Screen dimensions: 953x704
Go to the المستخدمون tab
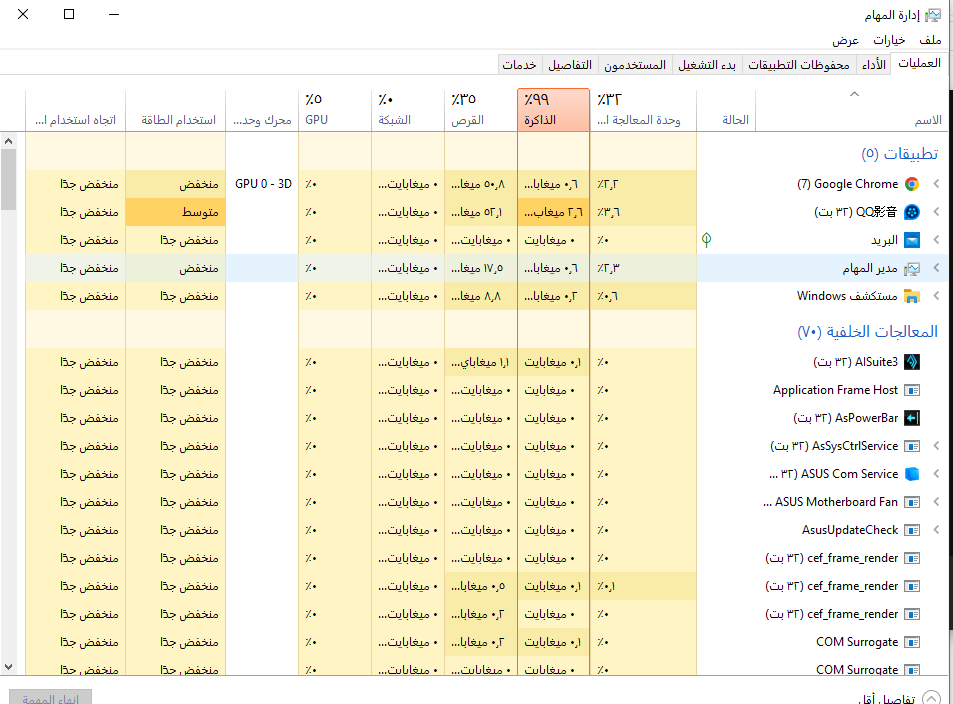[x=635, y=64]
